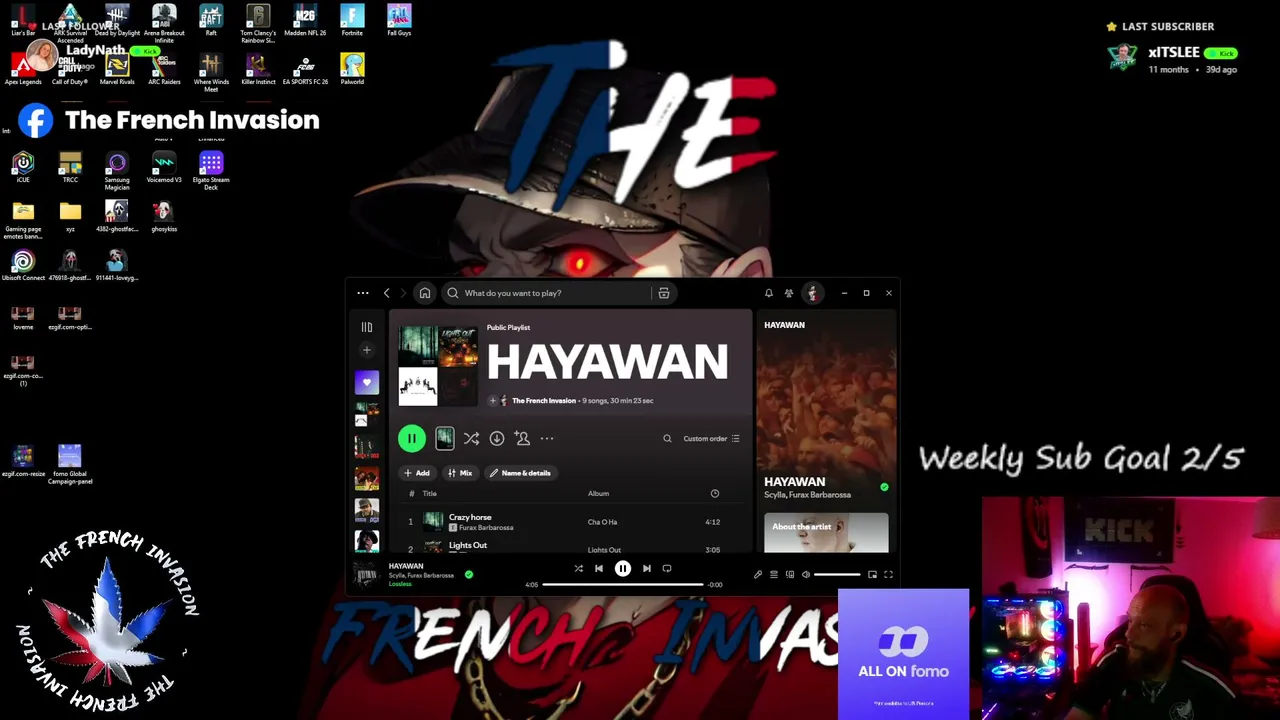Open the Browse icon in search bar

pos(664,293)
